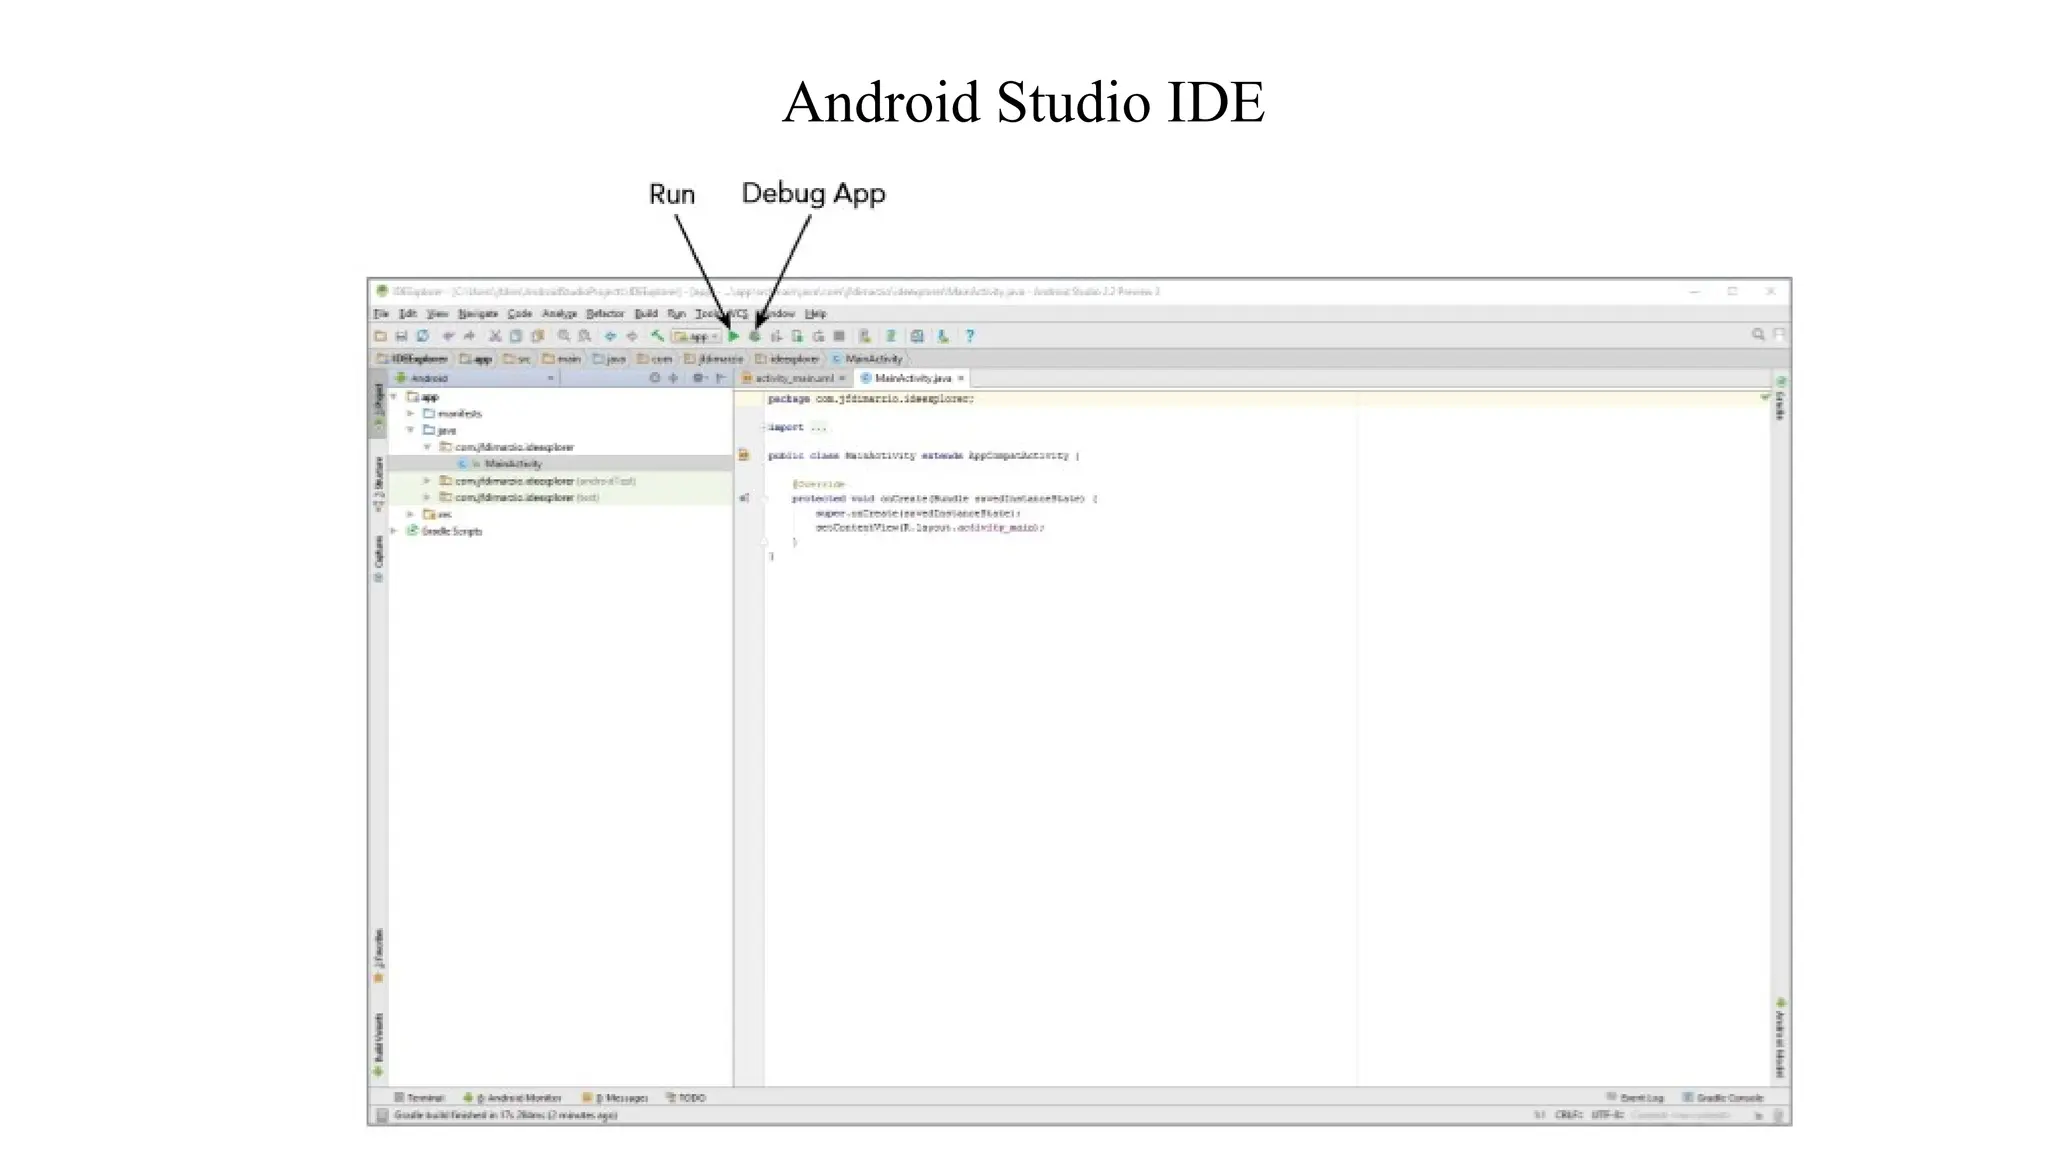Viewport: 2048px width, 1152px height.
Task: Click the IDEExplorer breadcrumb
Action: point(413,359)
